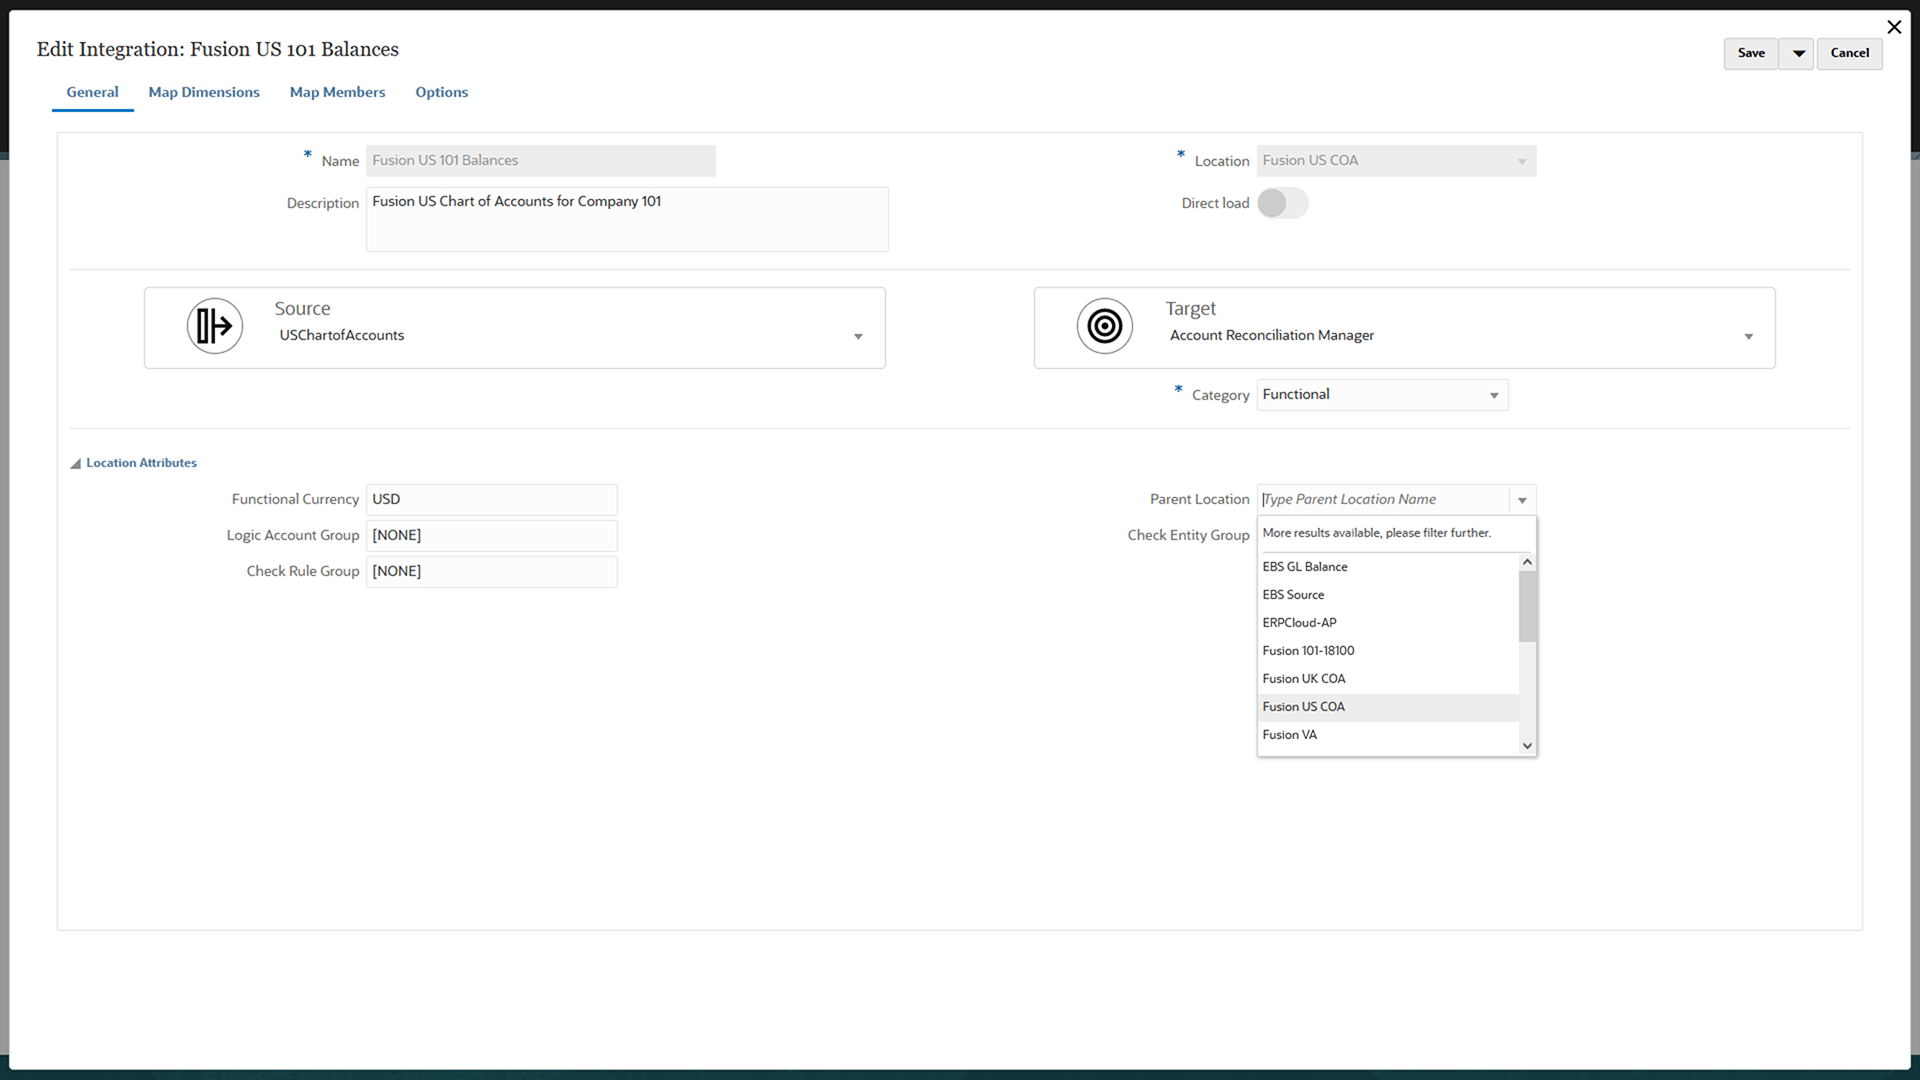
Task: Switch to the Options tab
Action: 441,92
